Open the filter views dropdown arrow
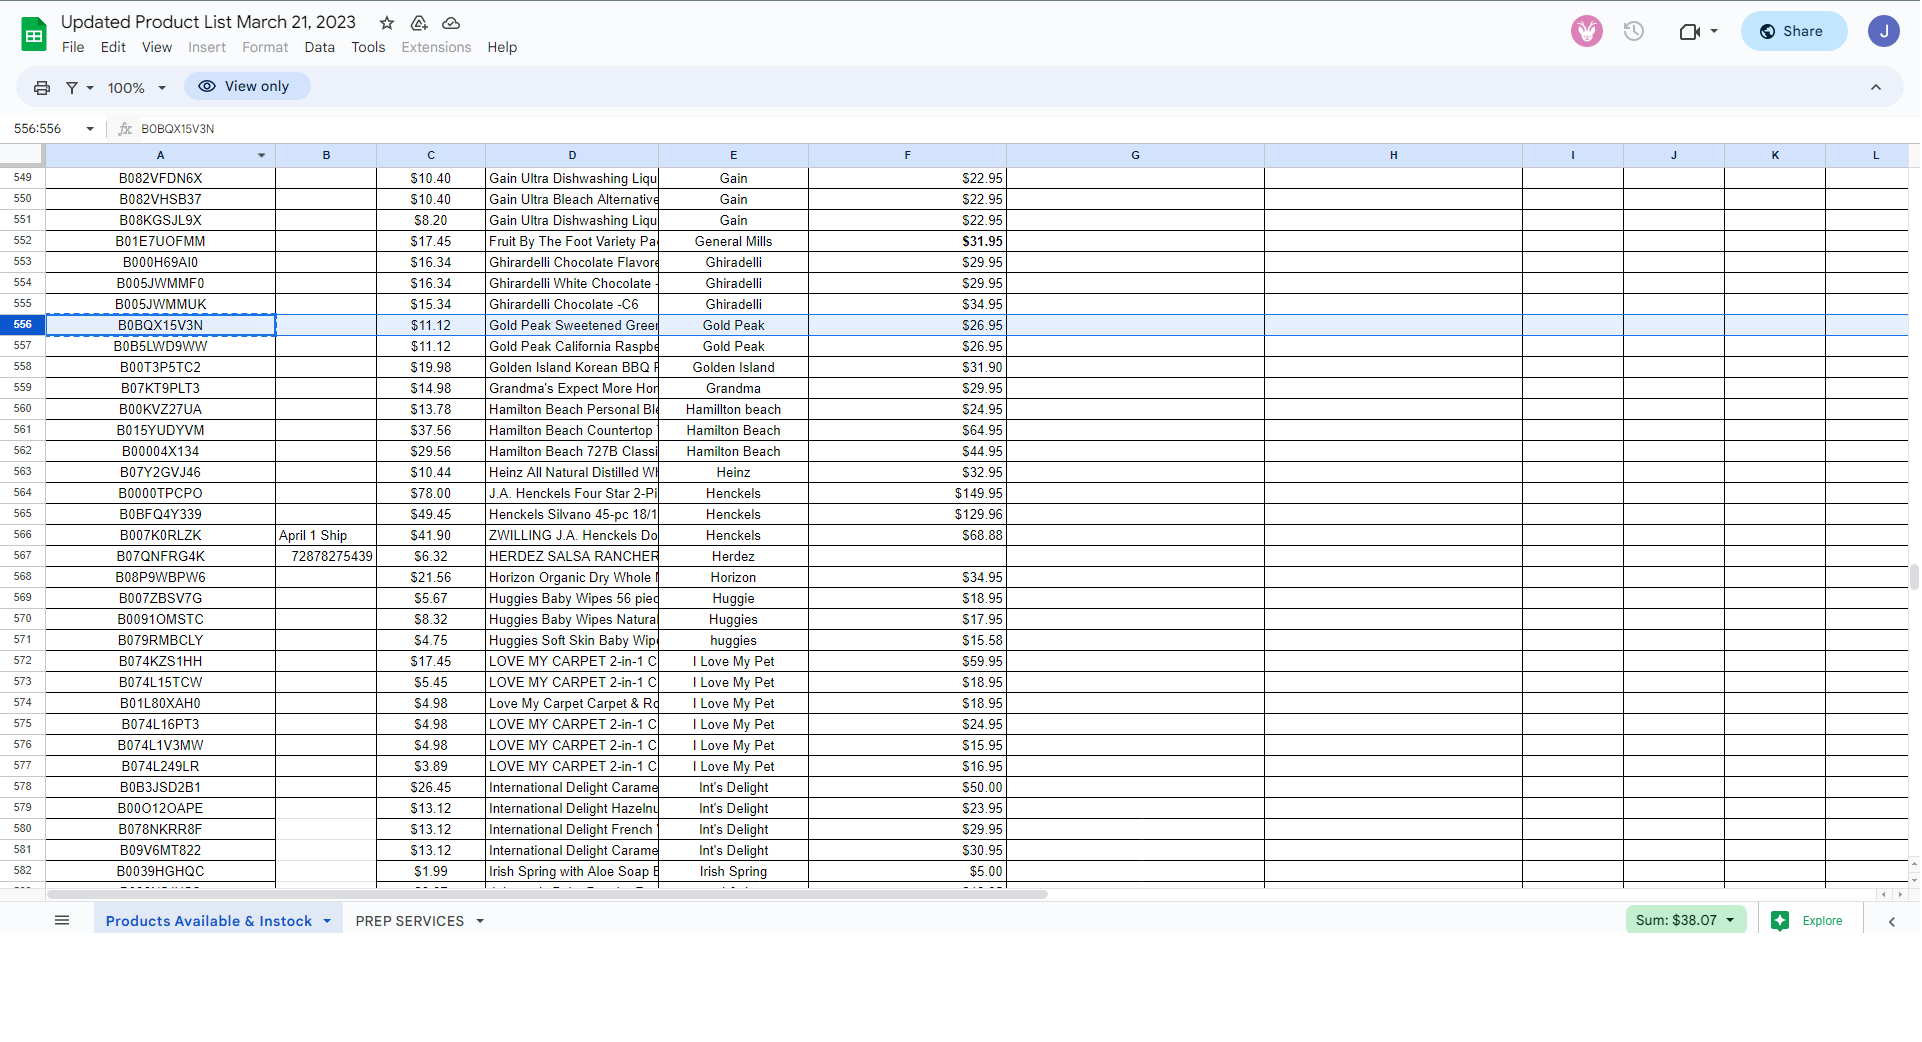The height and width of the screenshot is (1042, 1922). [90, 88]
